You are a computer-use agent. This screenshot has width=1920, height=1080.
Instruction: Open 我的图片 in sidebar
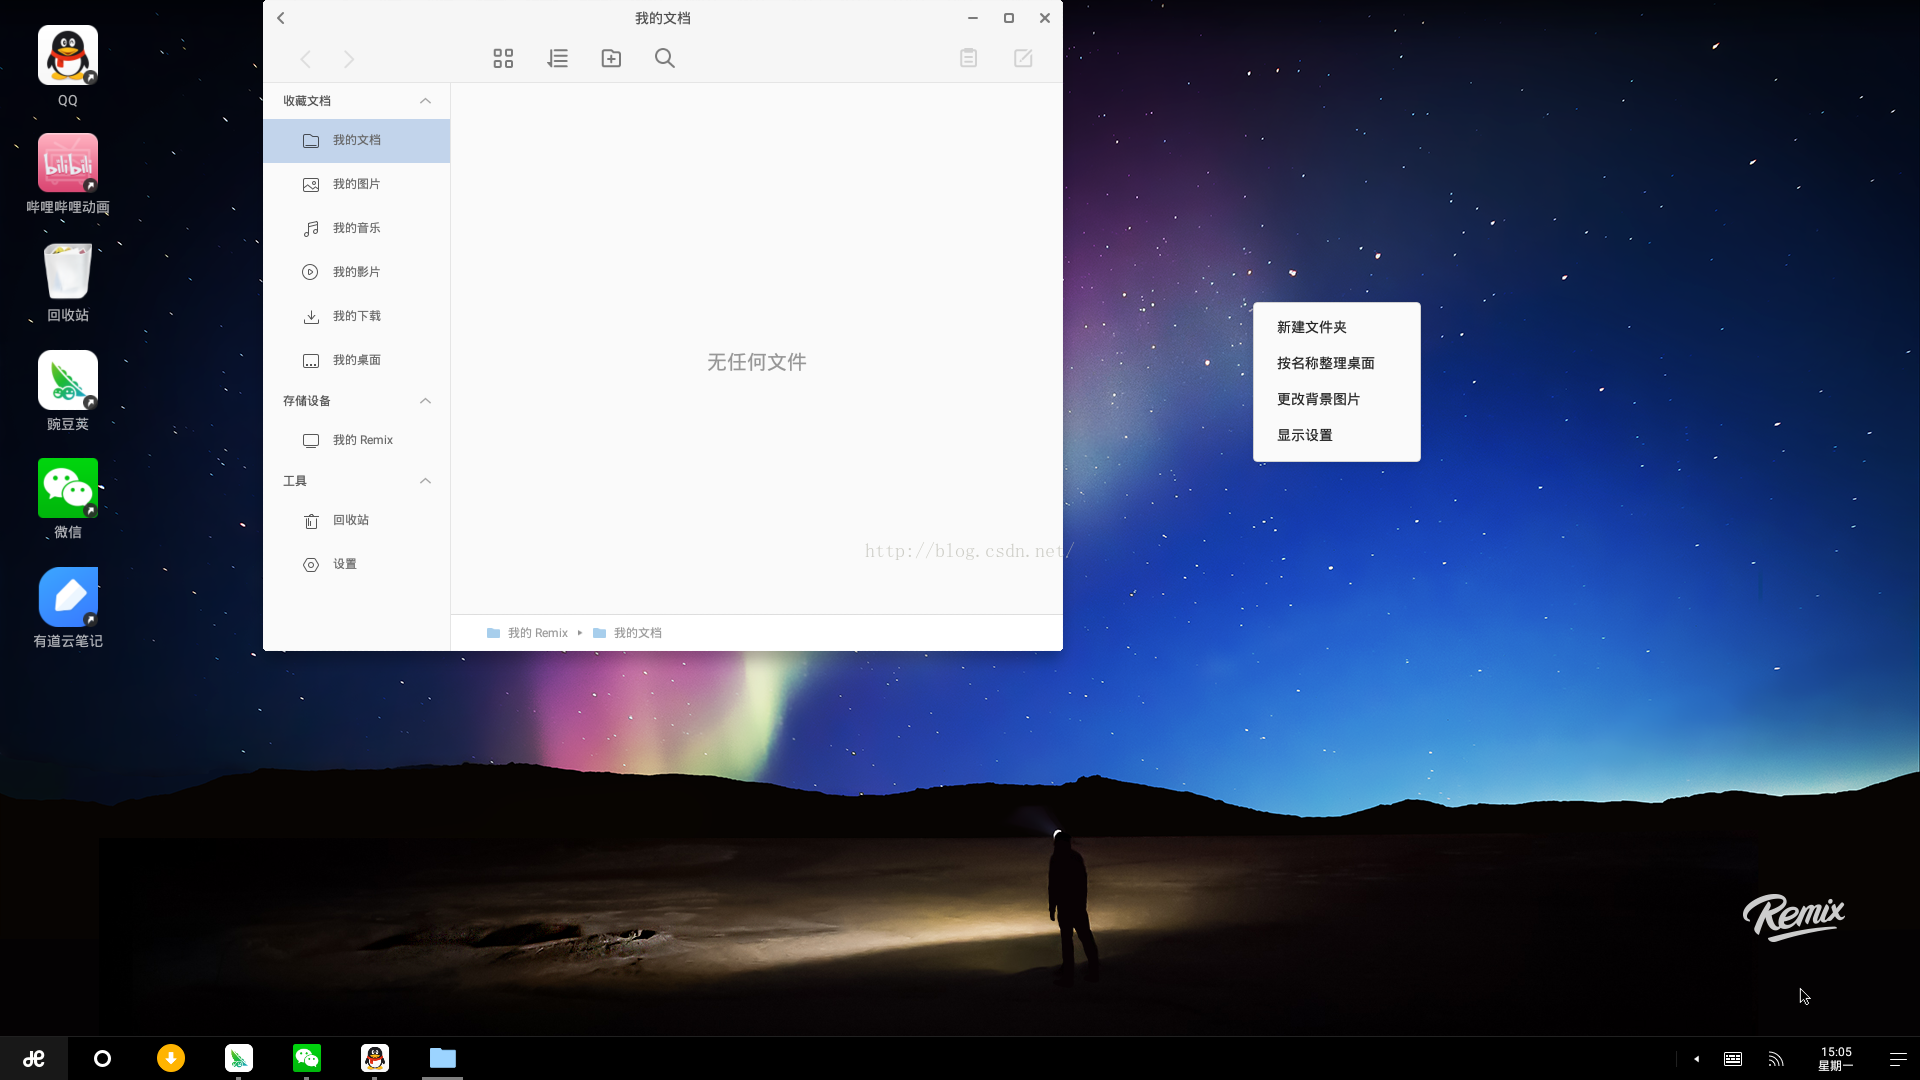pos(356,184)
